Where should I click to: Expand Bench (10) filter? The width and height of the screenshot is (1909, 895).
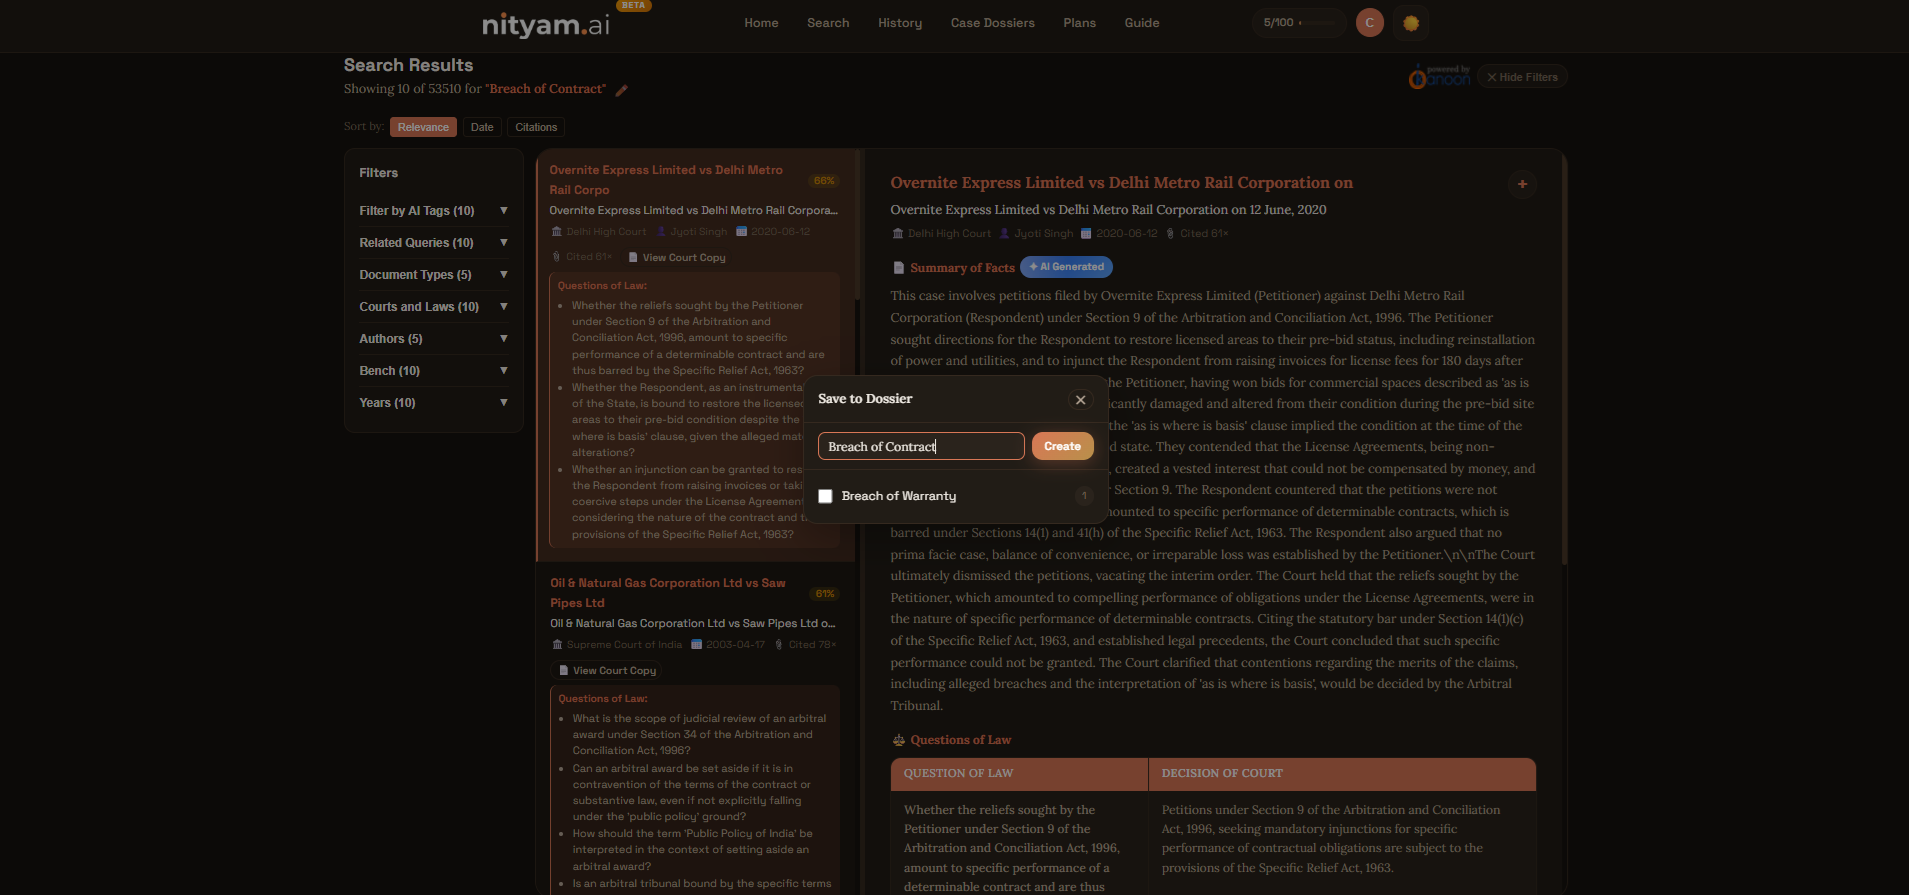click(x=434, y=371)
